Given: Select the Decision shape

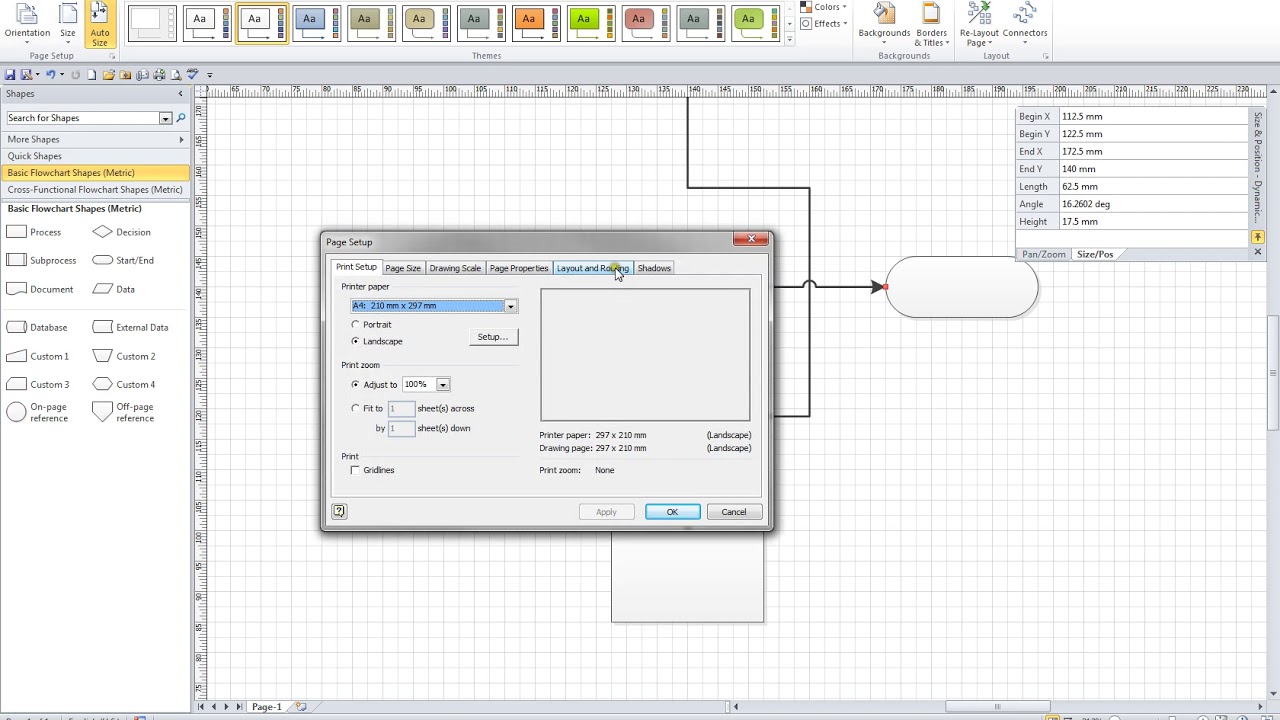Looking at the screenshot, I should tap(122, 232).
